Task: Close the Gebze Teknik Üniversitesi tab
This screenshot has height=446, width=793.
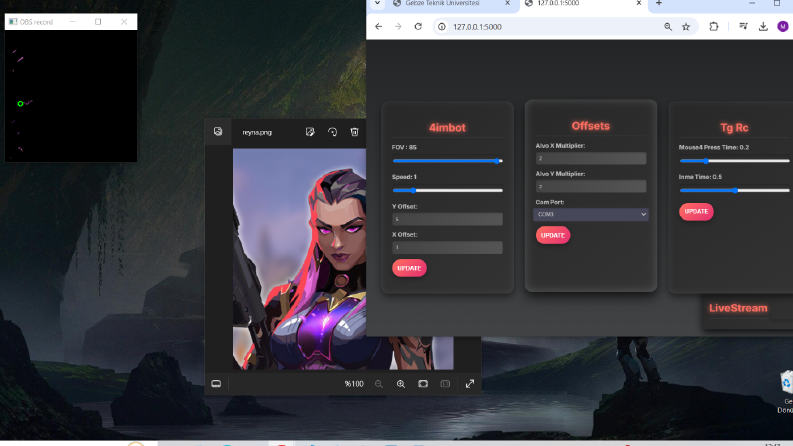Action: (x=507, y=4)
